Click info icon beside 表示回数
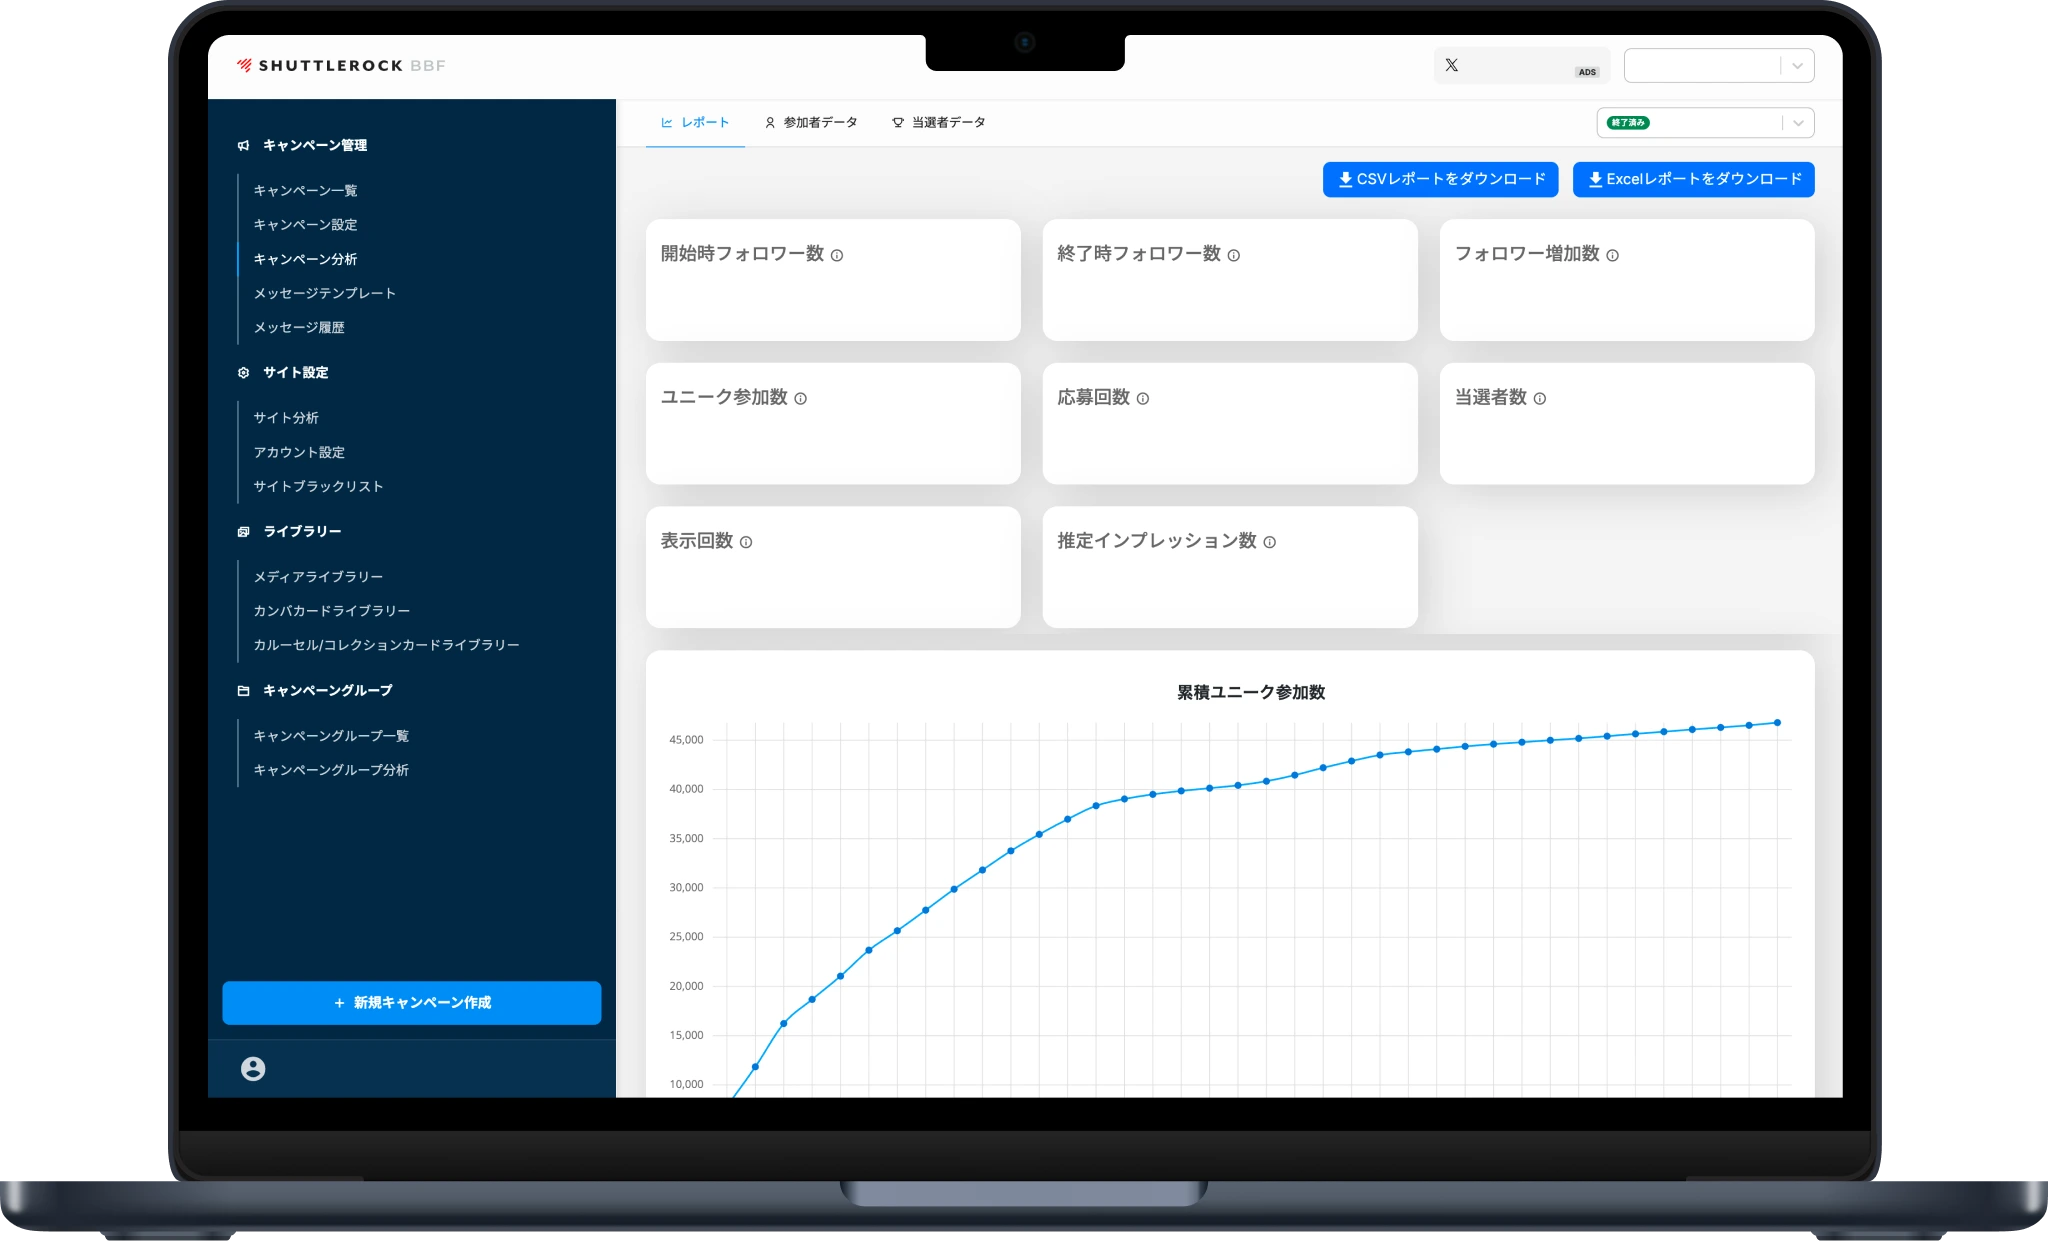Screen dimensions: 2048x1241 [x=746, y=542]
